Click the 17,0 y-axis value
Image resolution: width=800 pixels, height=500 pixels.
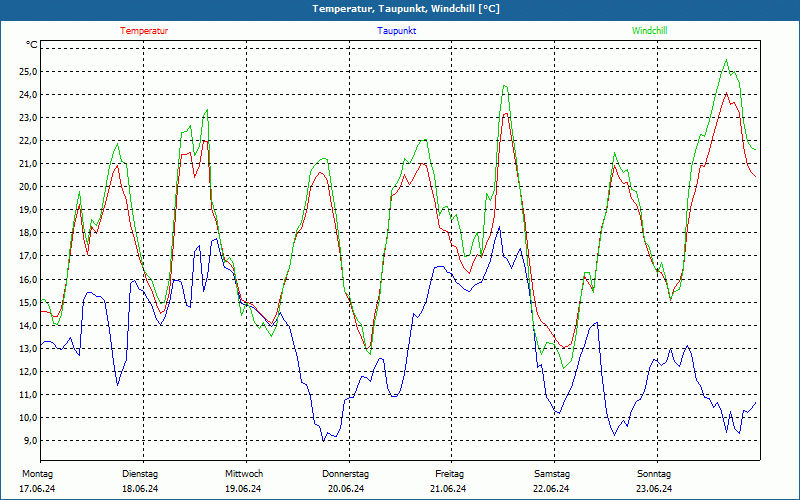[x=28, y=256]
